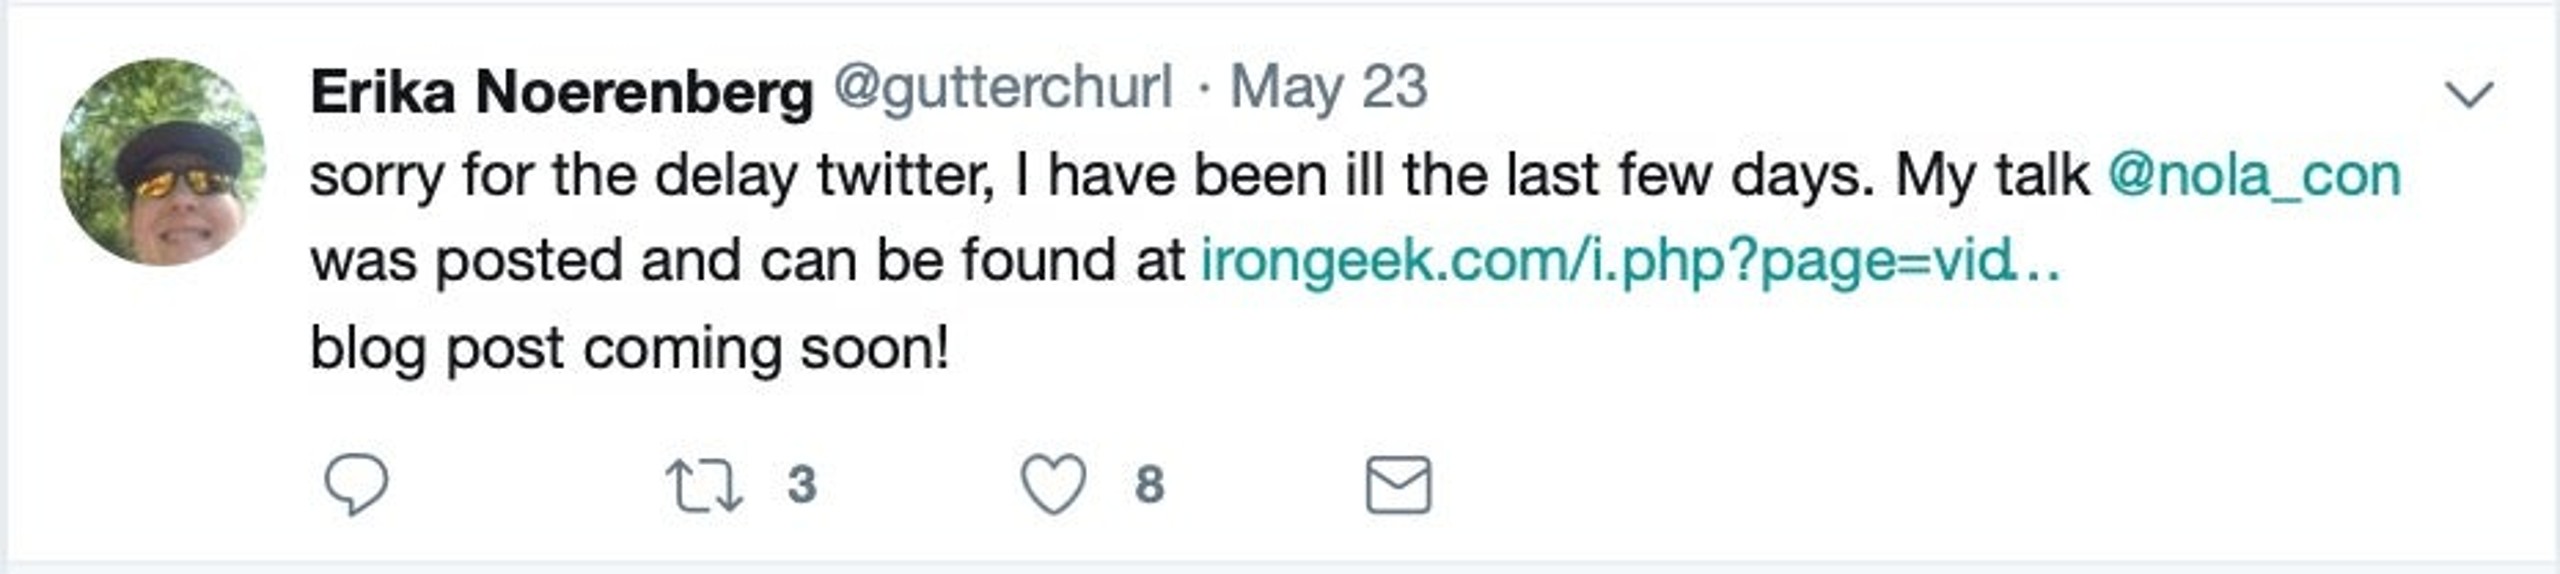Visit the @gutterchurl handle

(x=1003, y=88)
